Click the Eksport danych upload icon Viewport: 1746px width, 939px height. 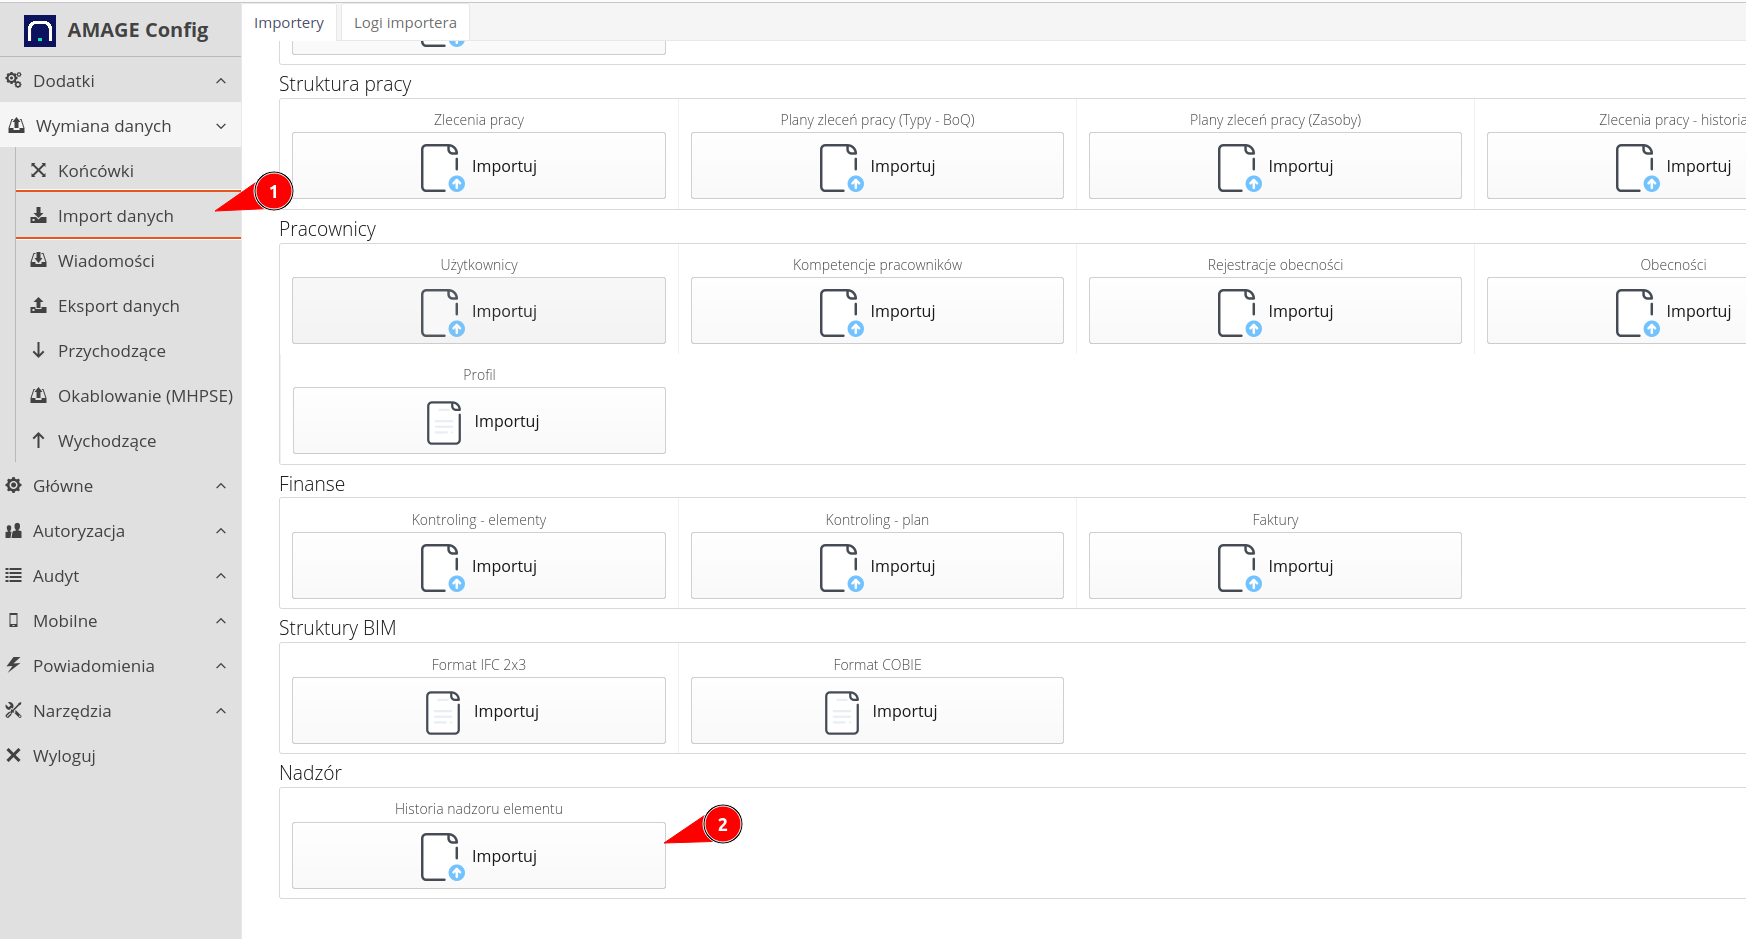(38, 305)
